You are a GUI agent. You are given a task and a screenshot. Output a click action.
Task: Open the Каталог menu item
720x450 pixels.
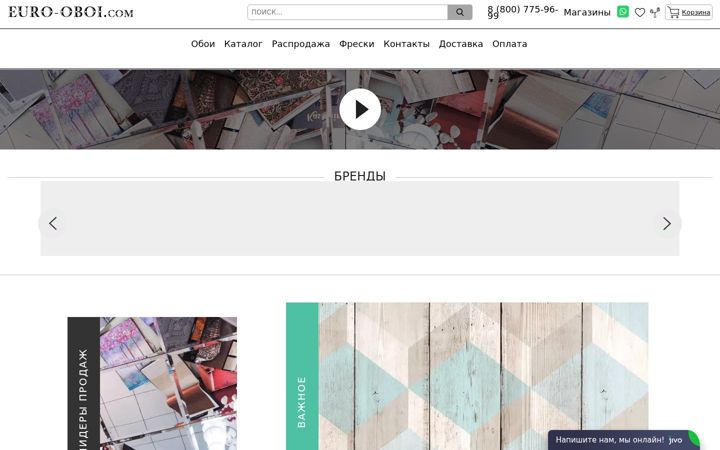pyautogui.click(x=243, y=44)
